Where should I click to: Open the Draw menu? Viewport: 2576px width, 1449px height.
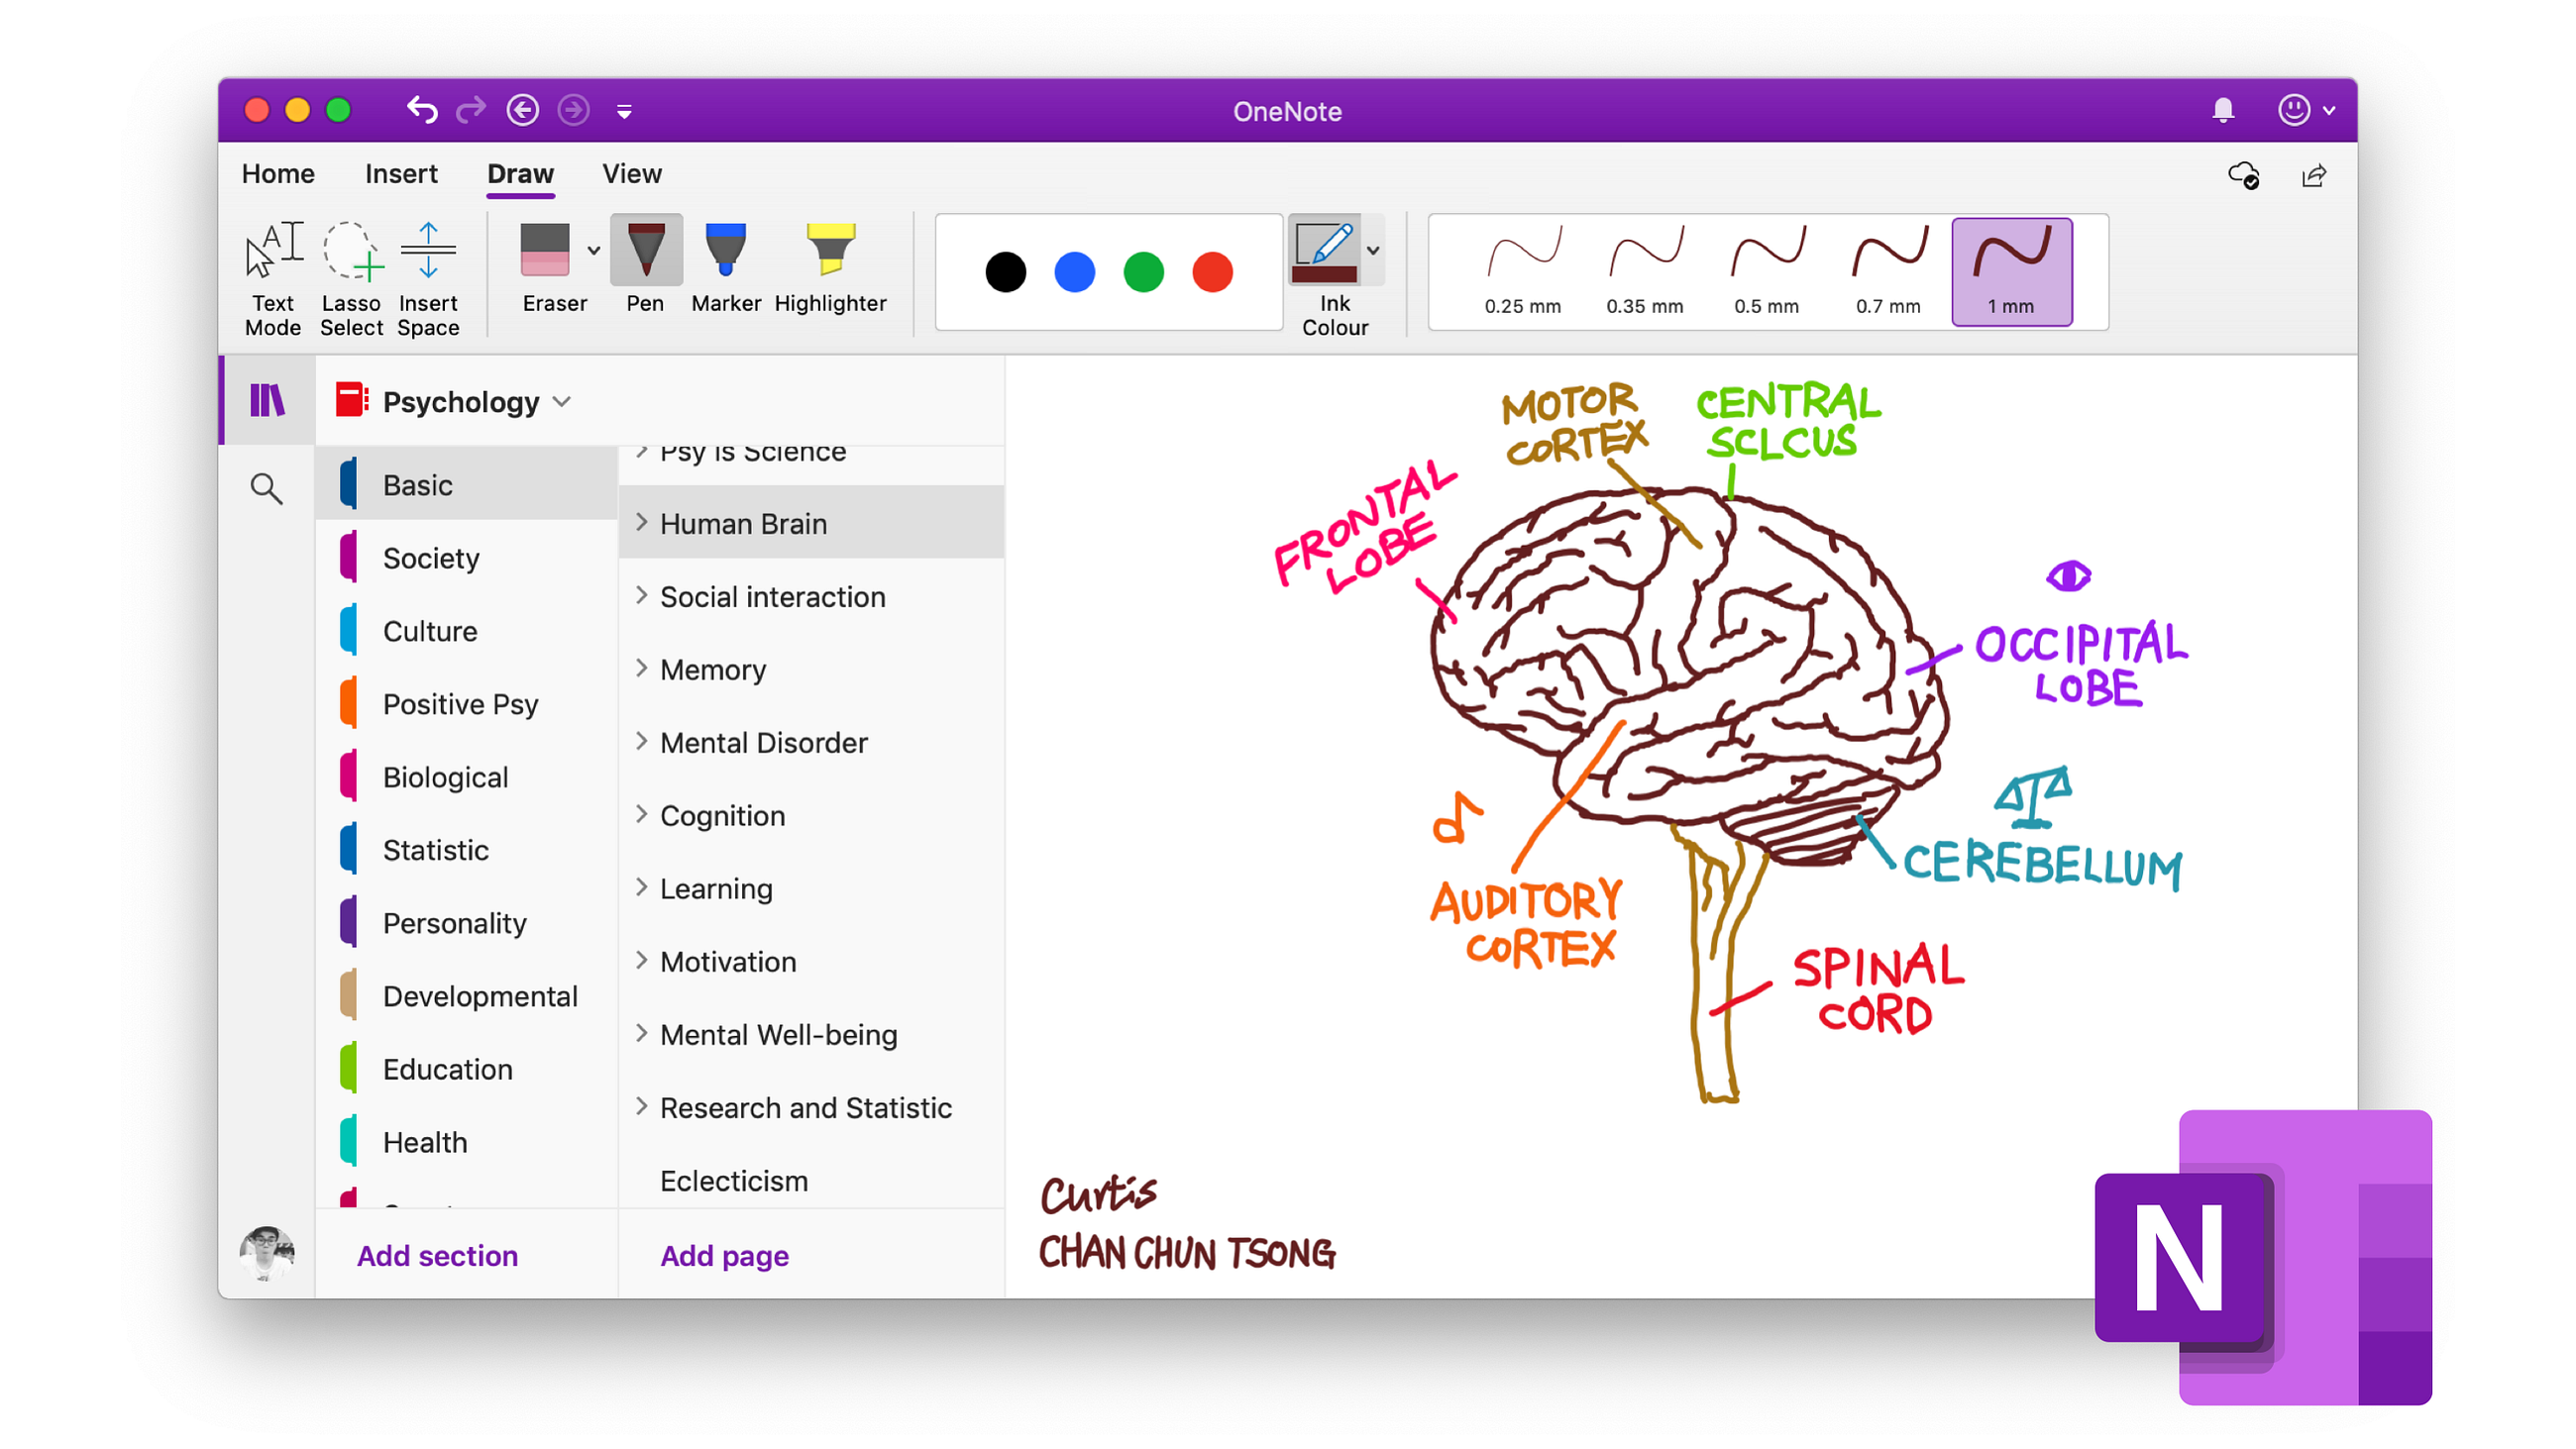(x=520, y=173)
